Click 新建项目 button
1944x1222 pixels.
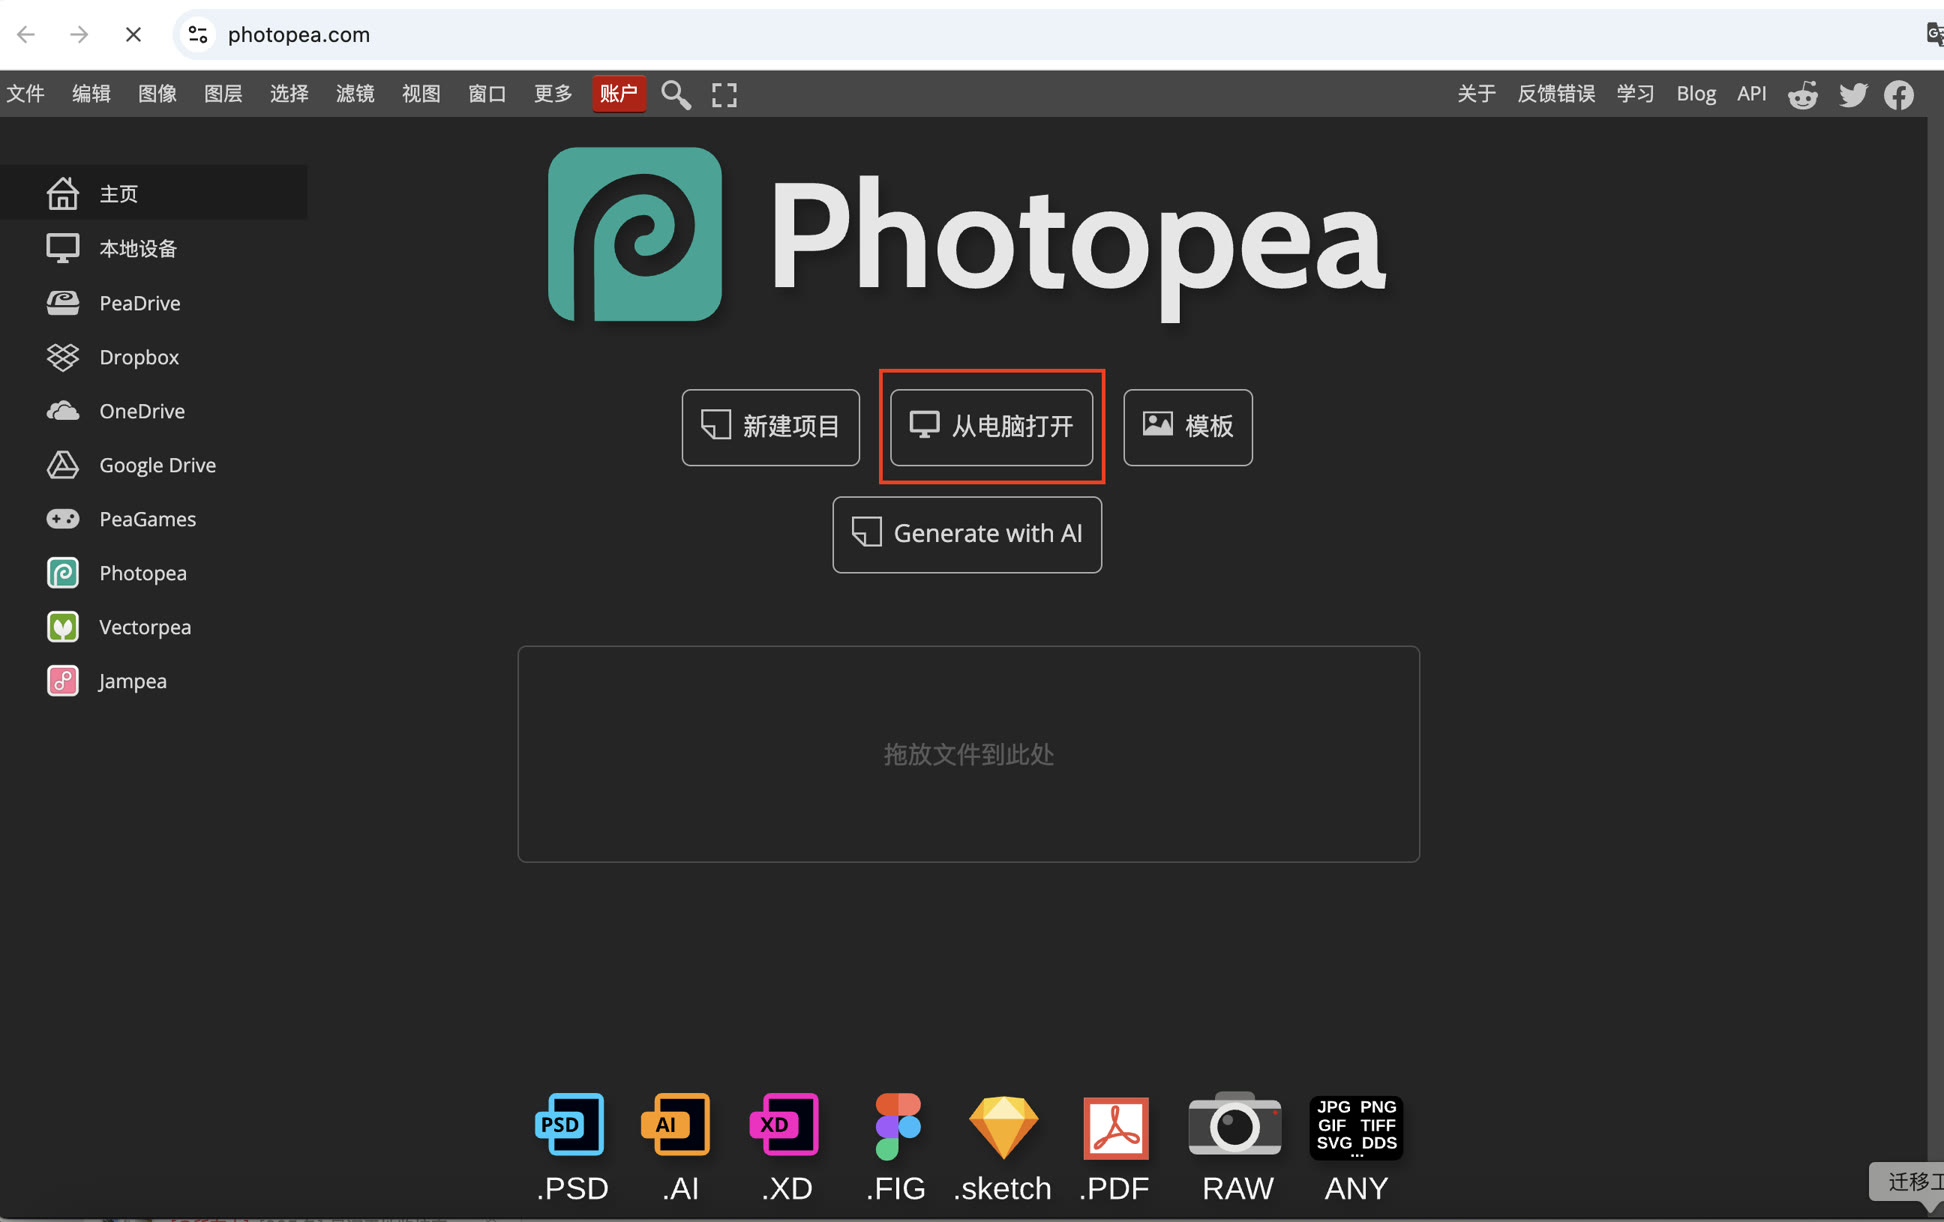coord(770,427)
